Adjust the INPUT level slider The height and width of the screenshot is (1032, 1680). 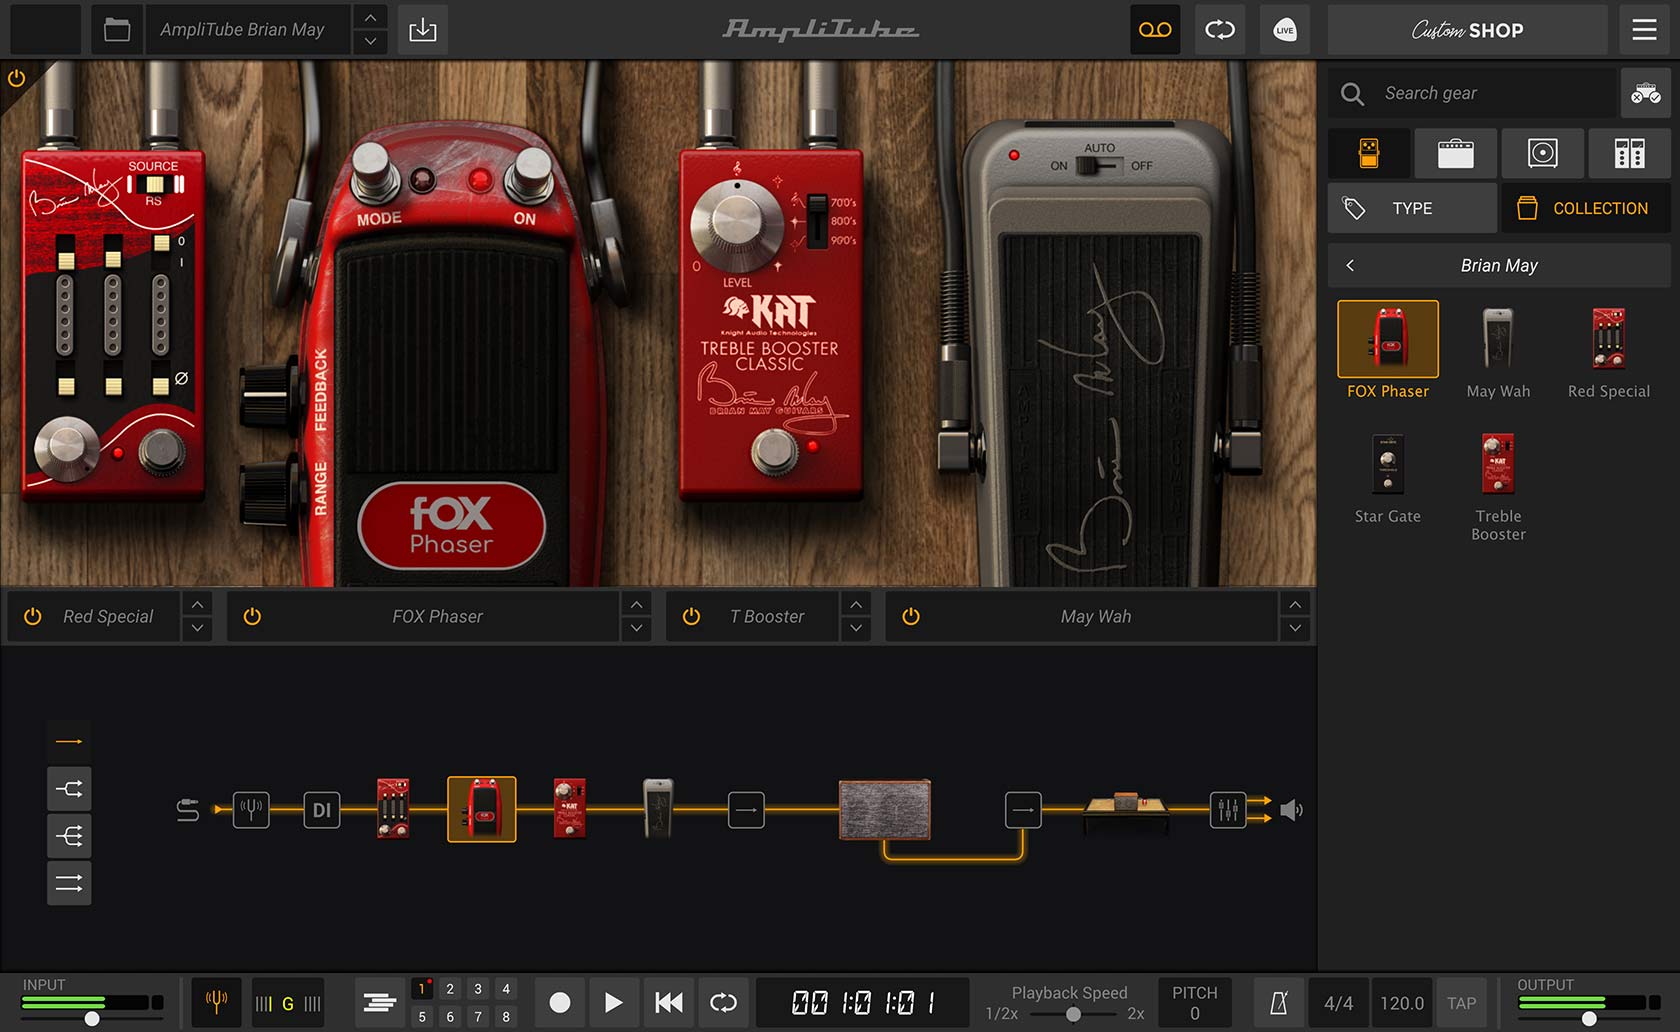pos(92,1018)
